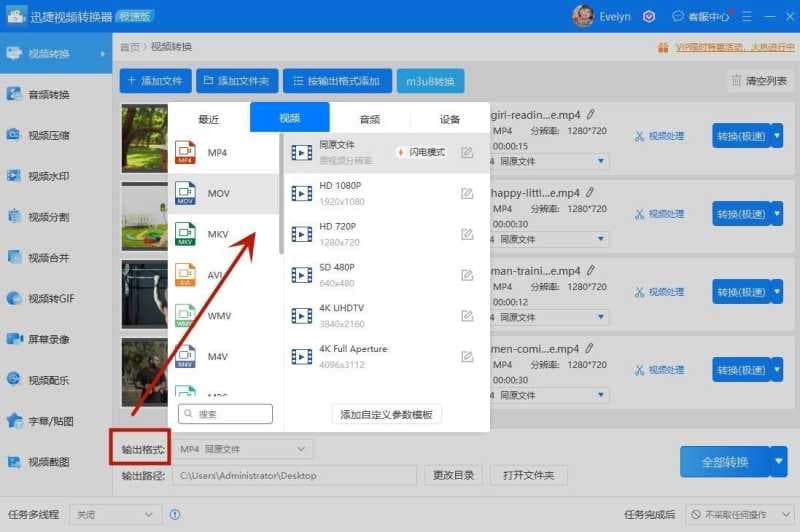
Task: Open the 输出格式 dropdown showing MP4 同原文件
Action: click(x=243, y=449)
